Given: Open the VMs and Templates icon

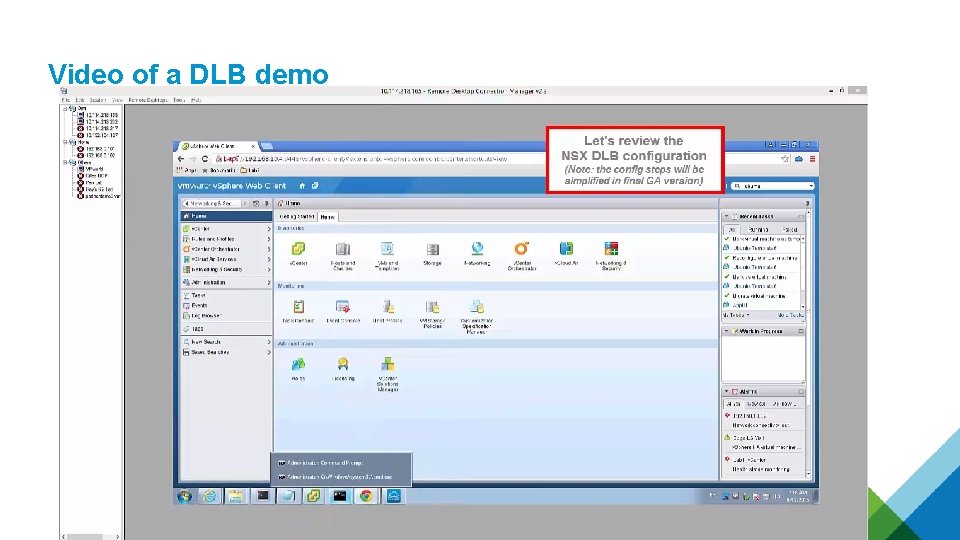Looking at the screenshot, I should (x=388, y=249).
